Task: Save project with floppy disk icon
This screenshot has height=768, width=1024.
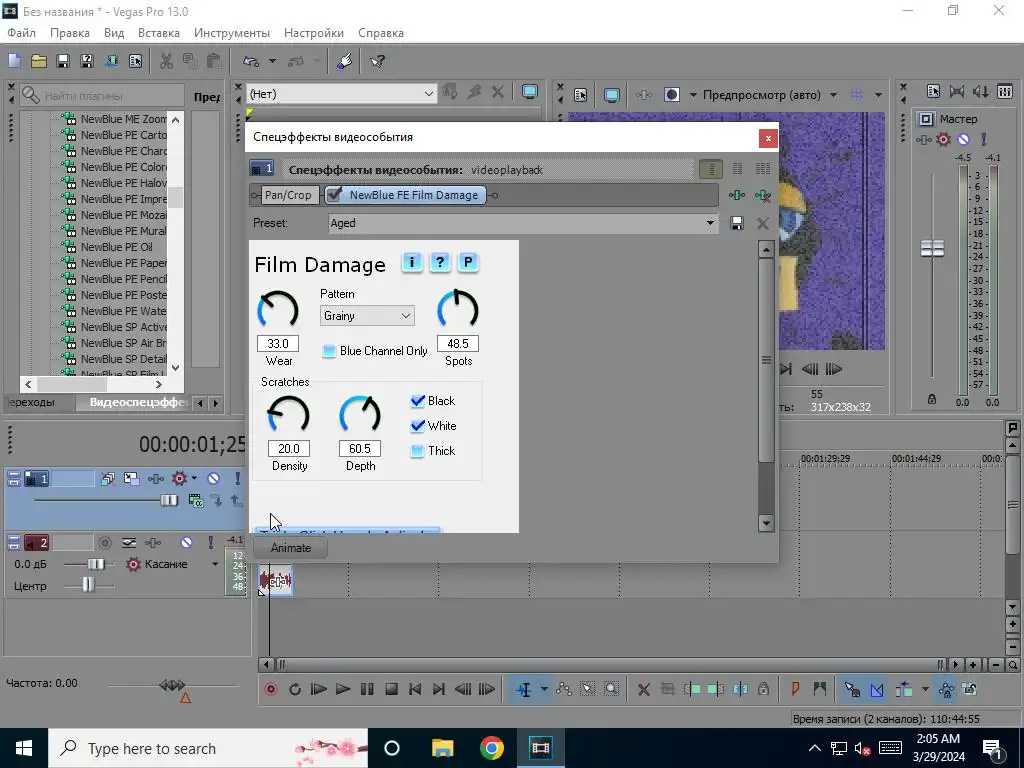Action: [63, 61]
